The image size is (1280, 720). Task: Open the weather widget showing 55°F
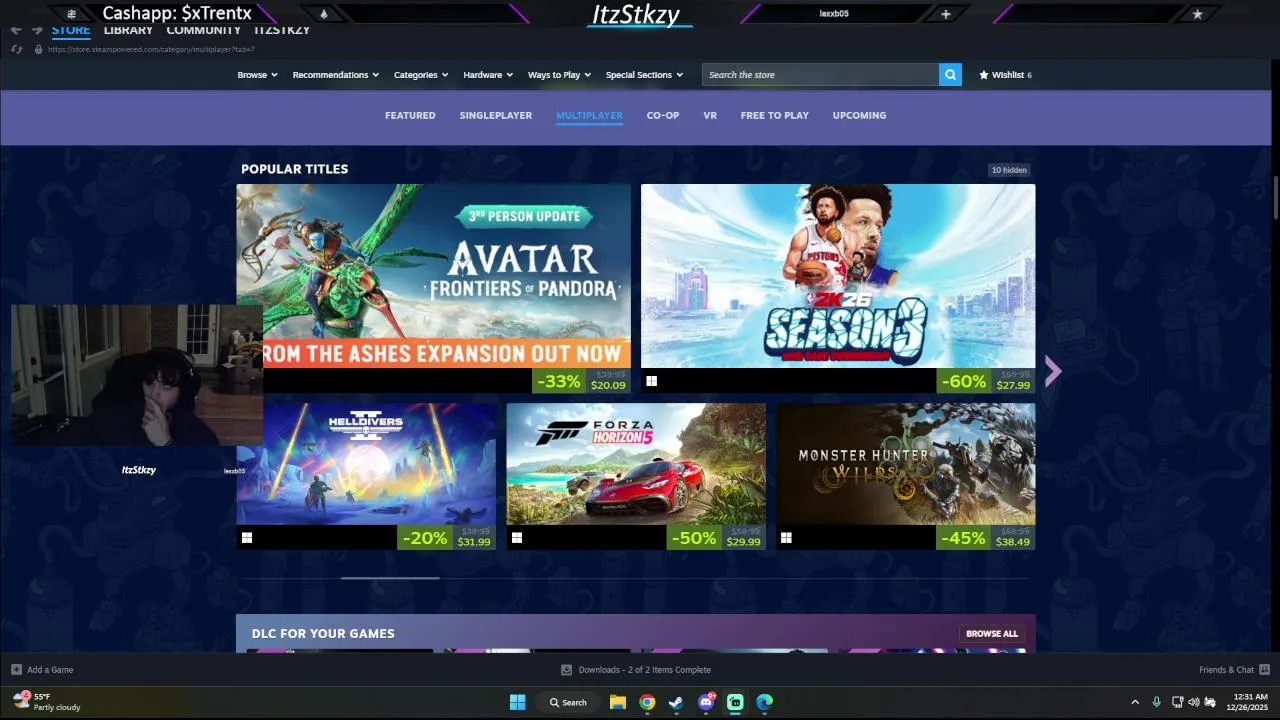pyautogui.click(x=46, y=702)
